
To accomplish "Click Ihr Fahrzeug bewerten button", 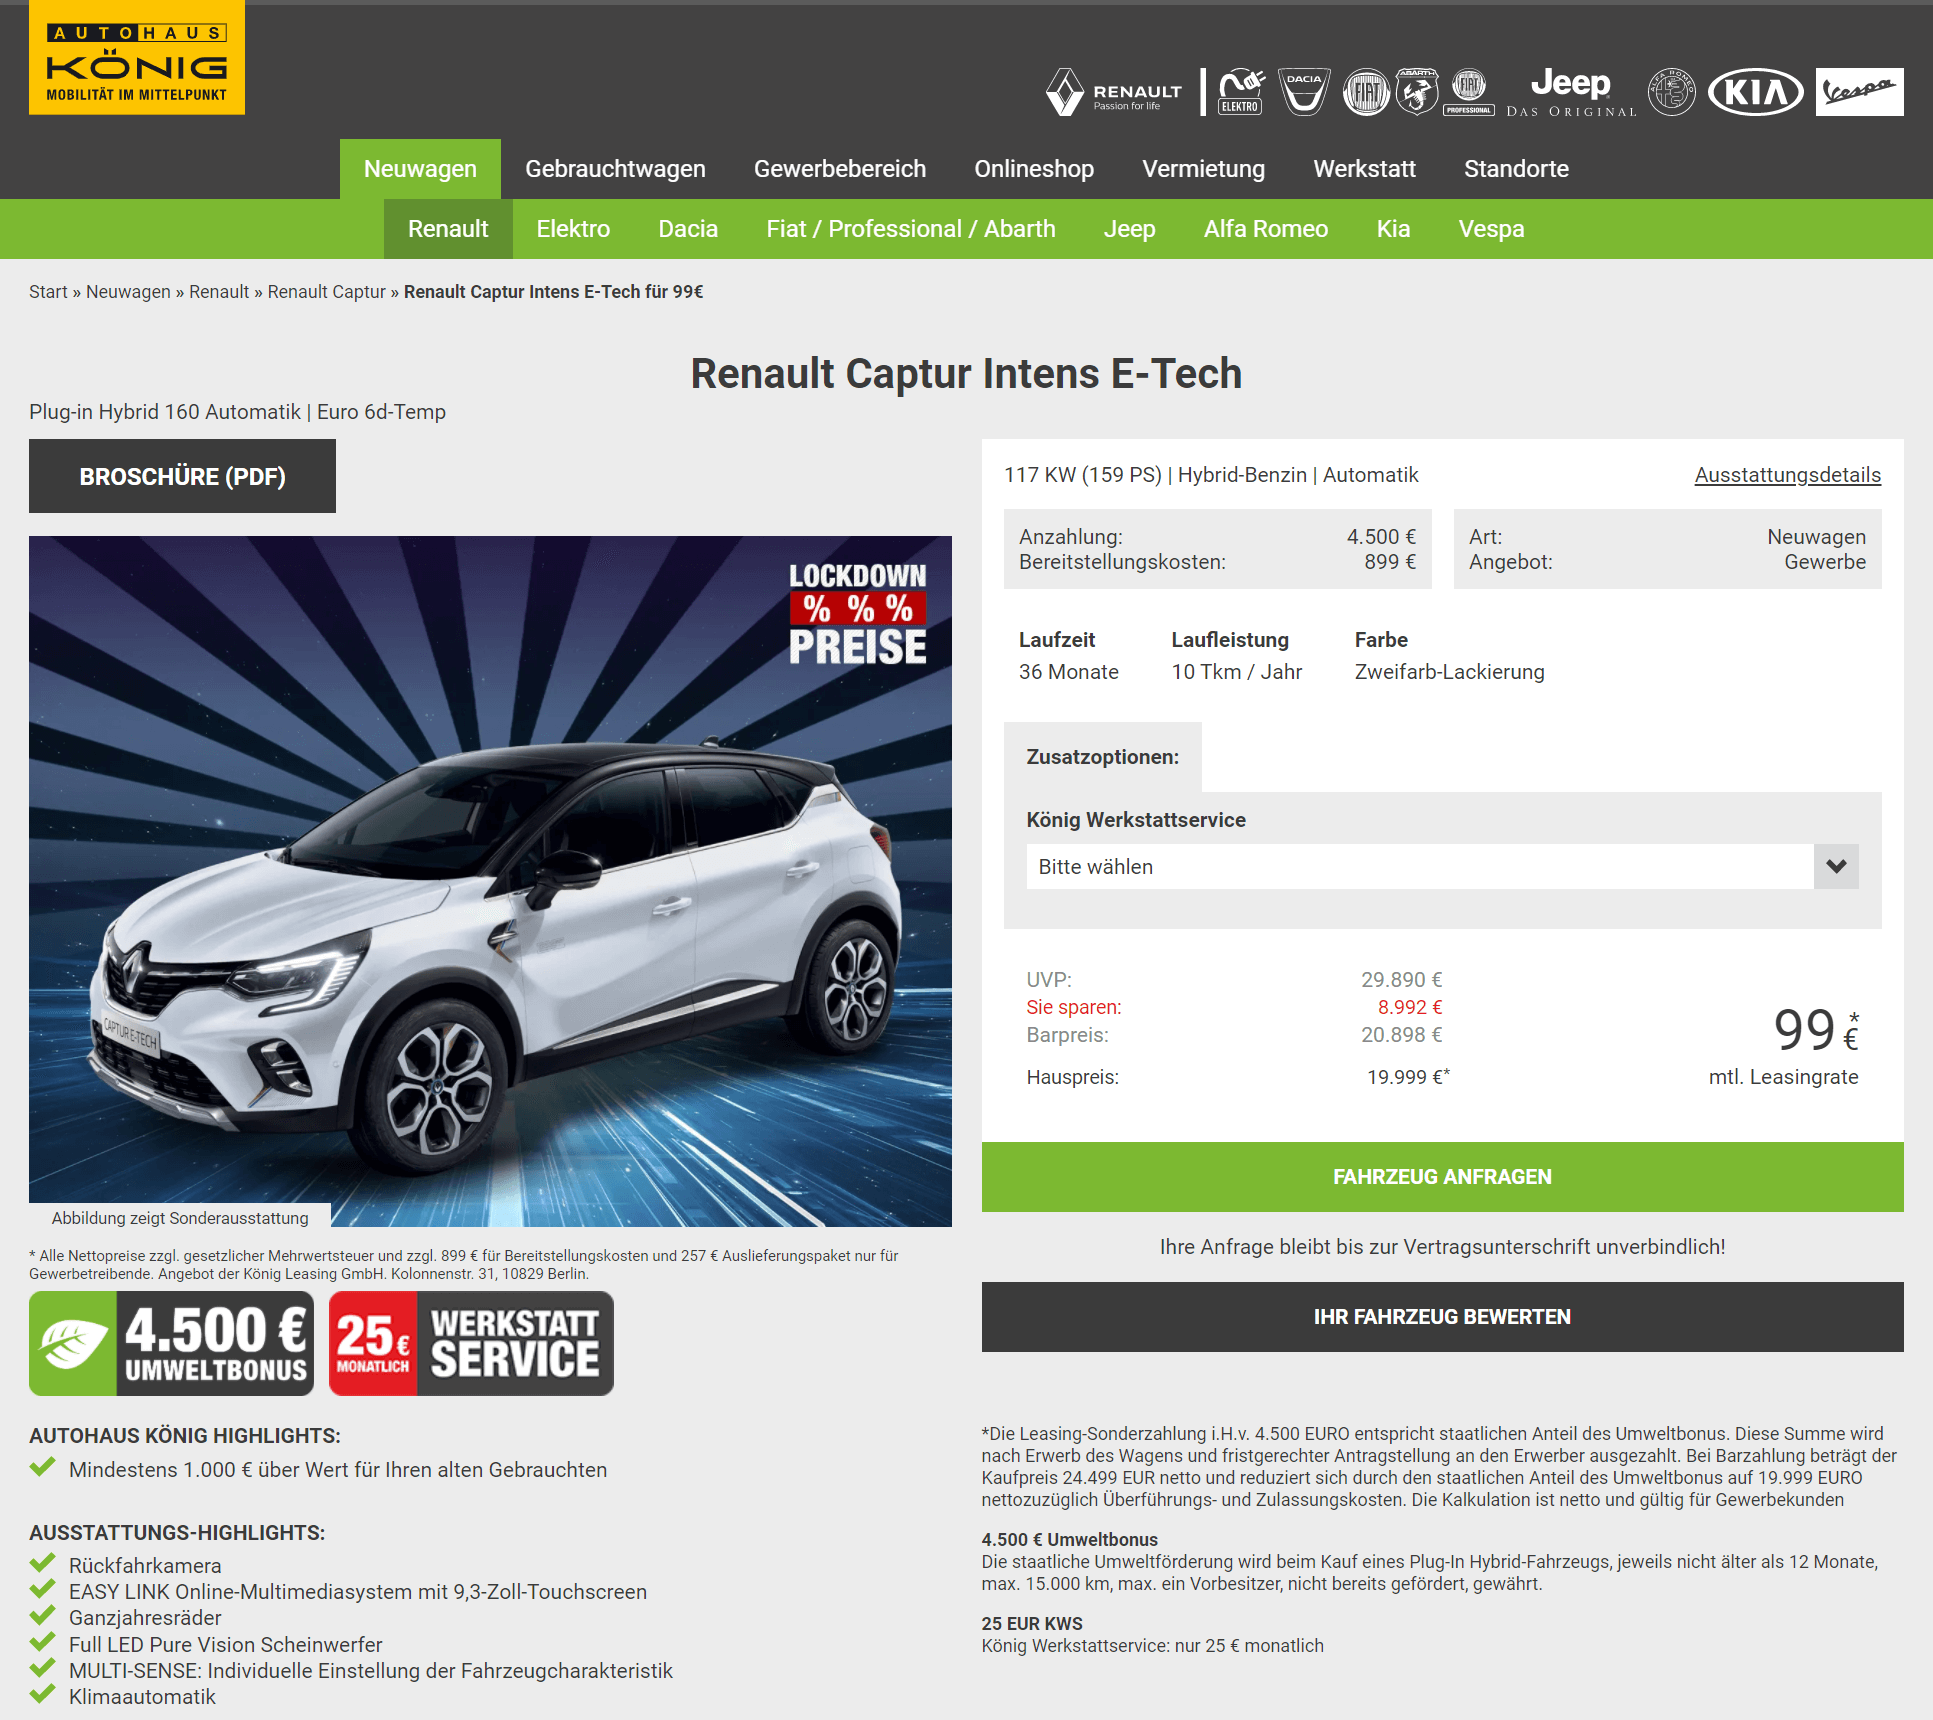I will [x=1442, y=1317].
